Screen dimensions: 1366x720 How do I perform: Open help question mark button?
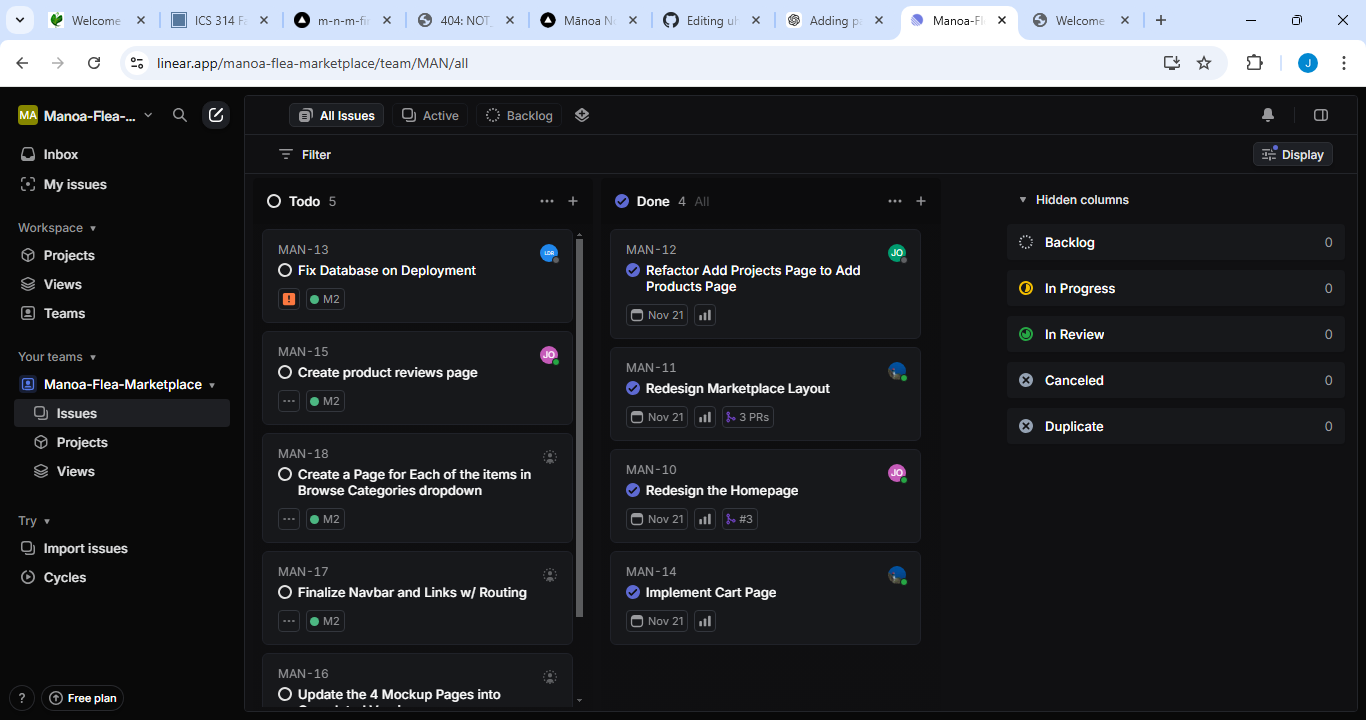pyautogui.click(x=22, y=698)
